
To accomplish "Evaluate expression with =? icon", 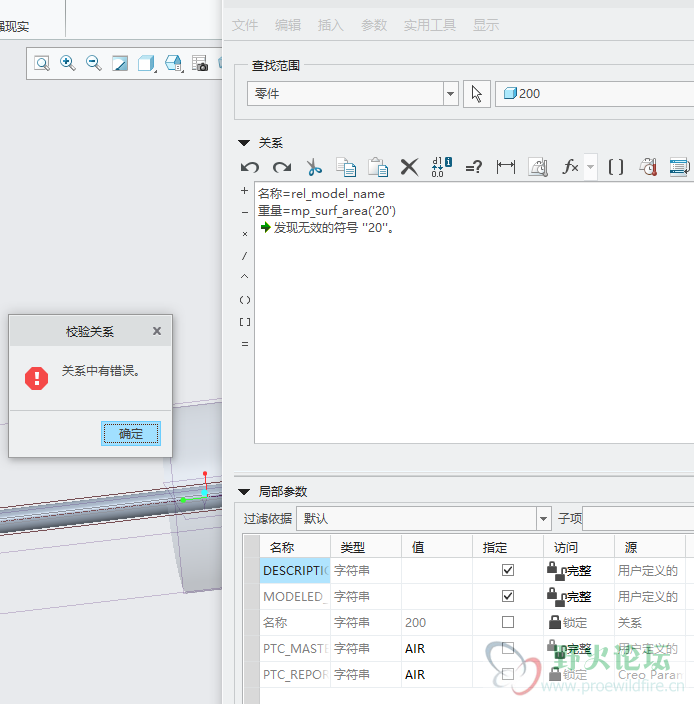I will [x=474, y=167].
